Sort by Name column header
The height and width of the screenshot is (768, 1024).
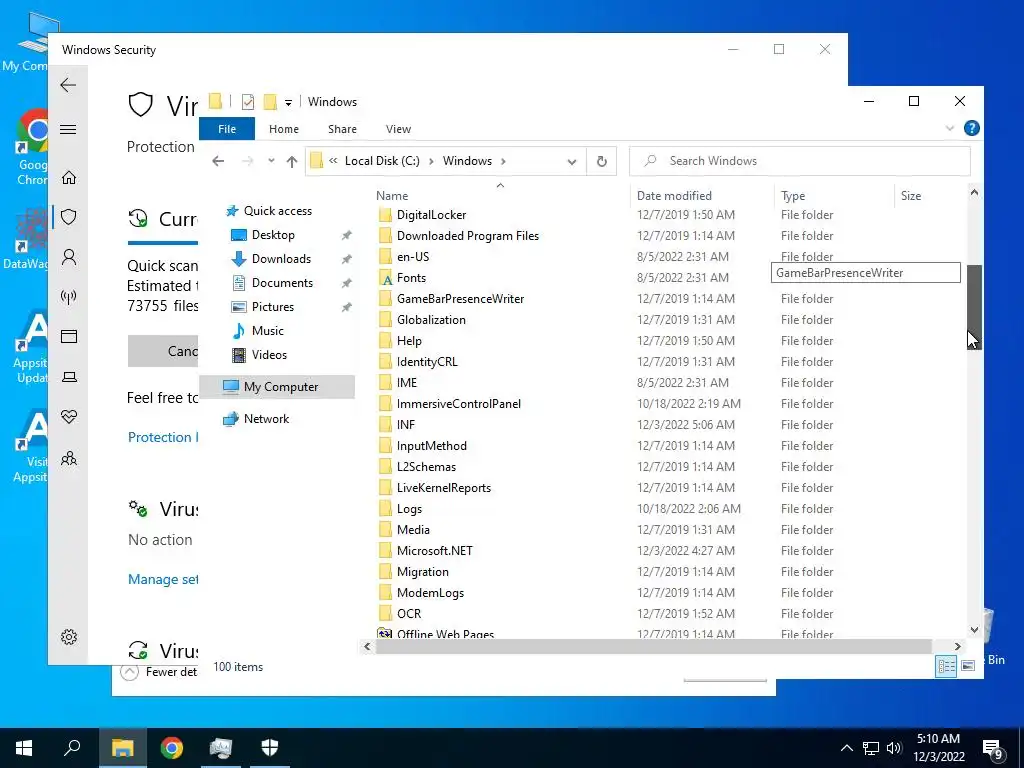(x=392, y=195)
